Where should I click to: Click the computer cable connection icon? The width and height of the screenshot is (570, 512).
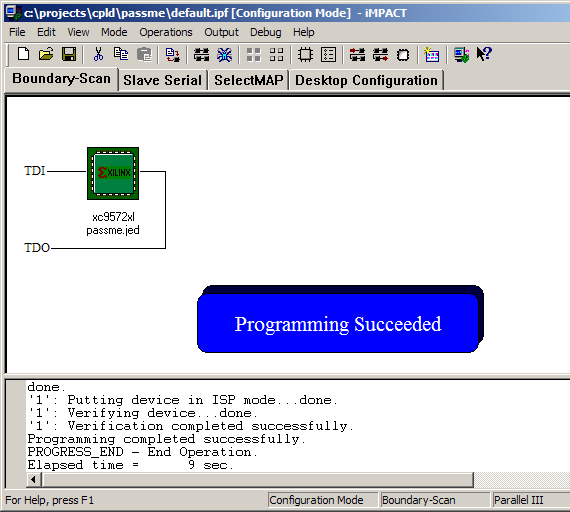[461, 55]
